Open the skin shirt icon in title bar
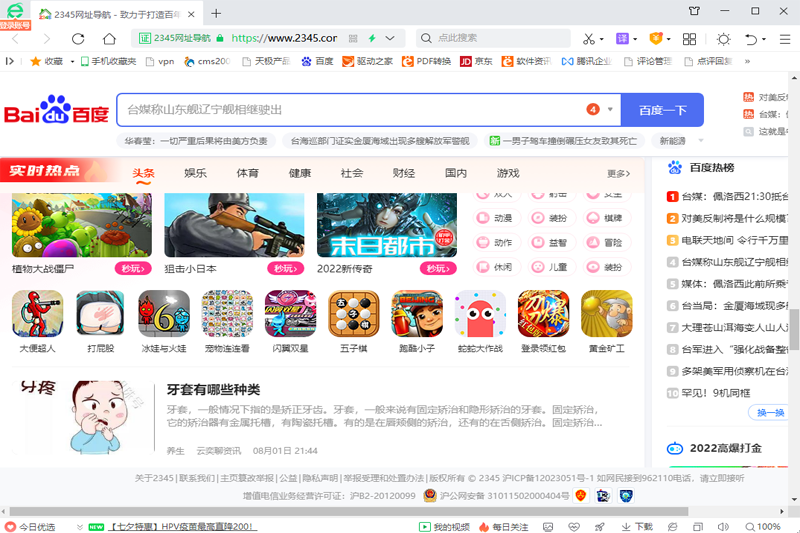This screenshot has height=533, width=800. 694,11
